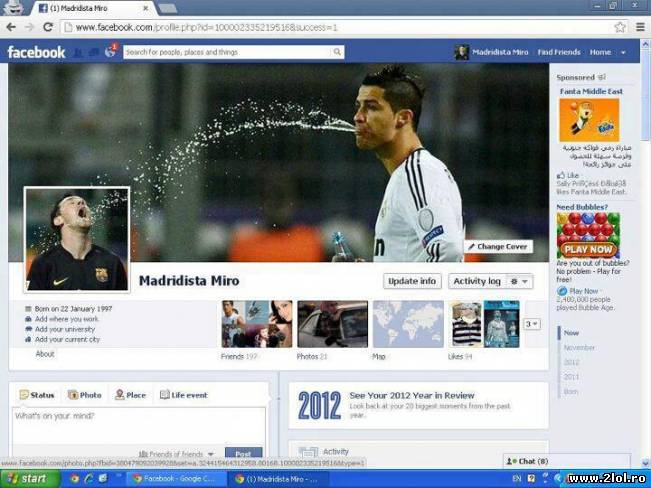Open Photos thumbnail box
The height and width of the screenshot is (488, 651).
pos(332,324)
